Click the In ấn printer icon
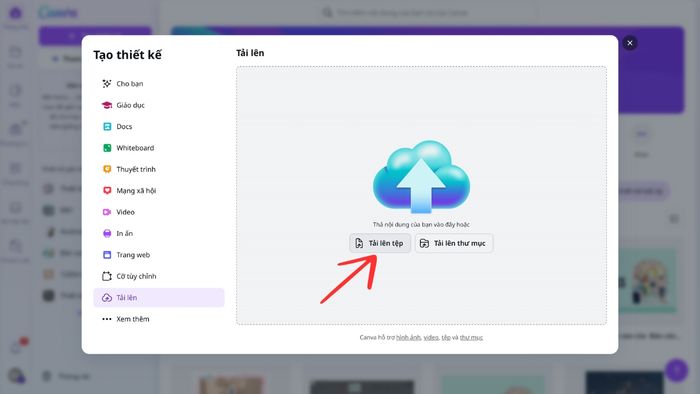Image resolution: width=700 pixels, height=394 pixels. (x=107, y=233)
